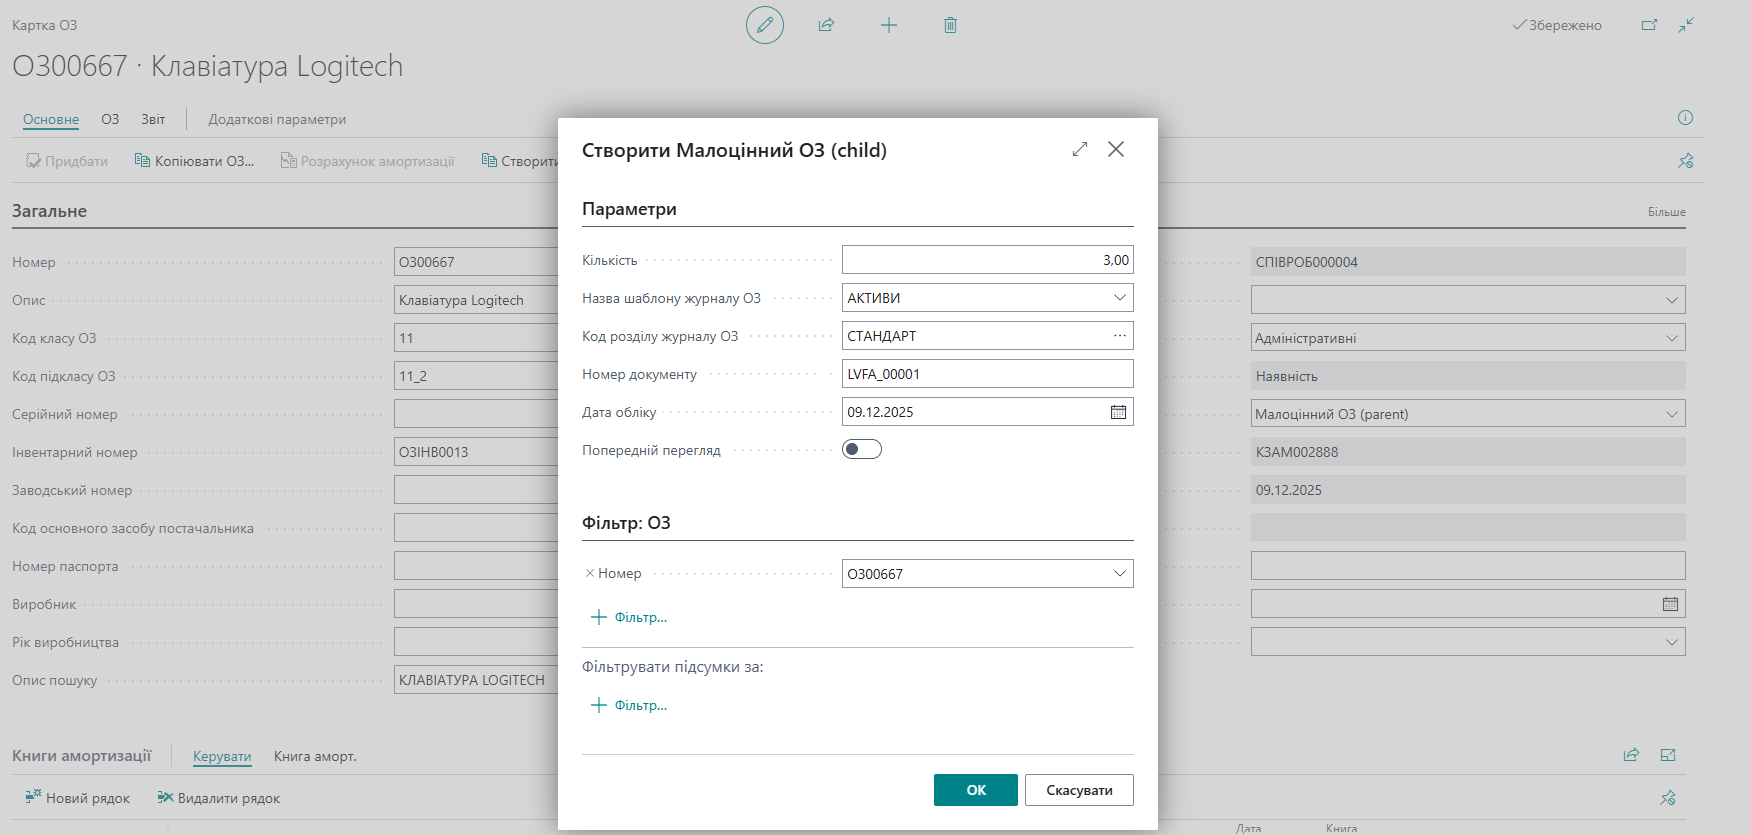Viewport: 1750px width, 835px height.
Task: Remove the Номер filter with the X icon
Action: point(590,574)
